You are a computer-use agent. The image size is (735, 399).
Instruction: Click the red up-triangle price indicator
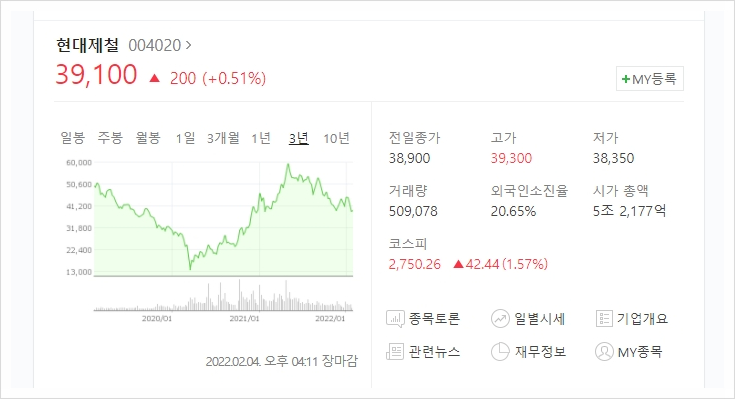point(154,78)
